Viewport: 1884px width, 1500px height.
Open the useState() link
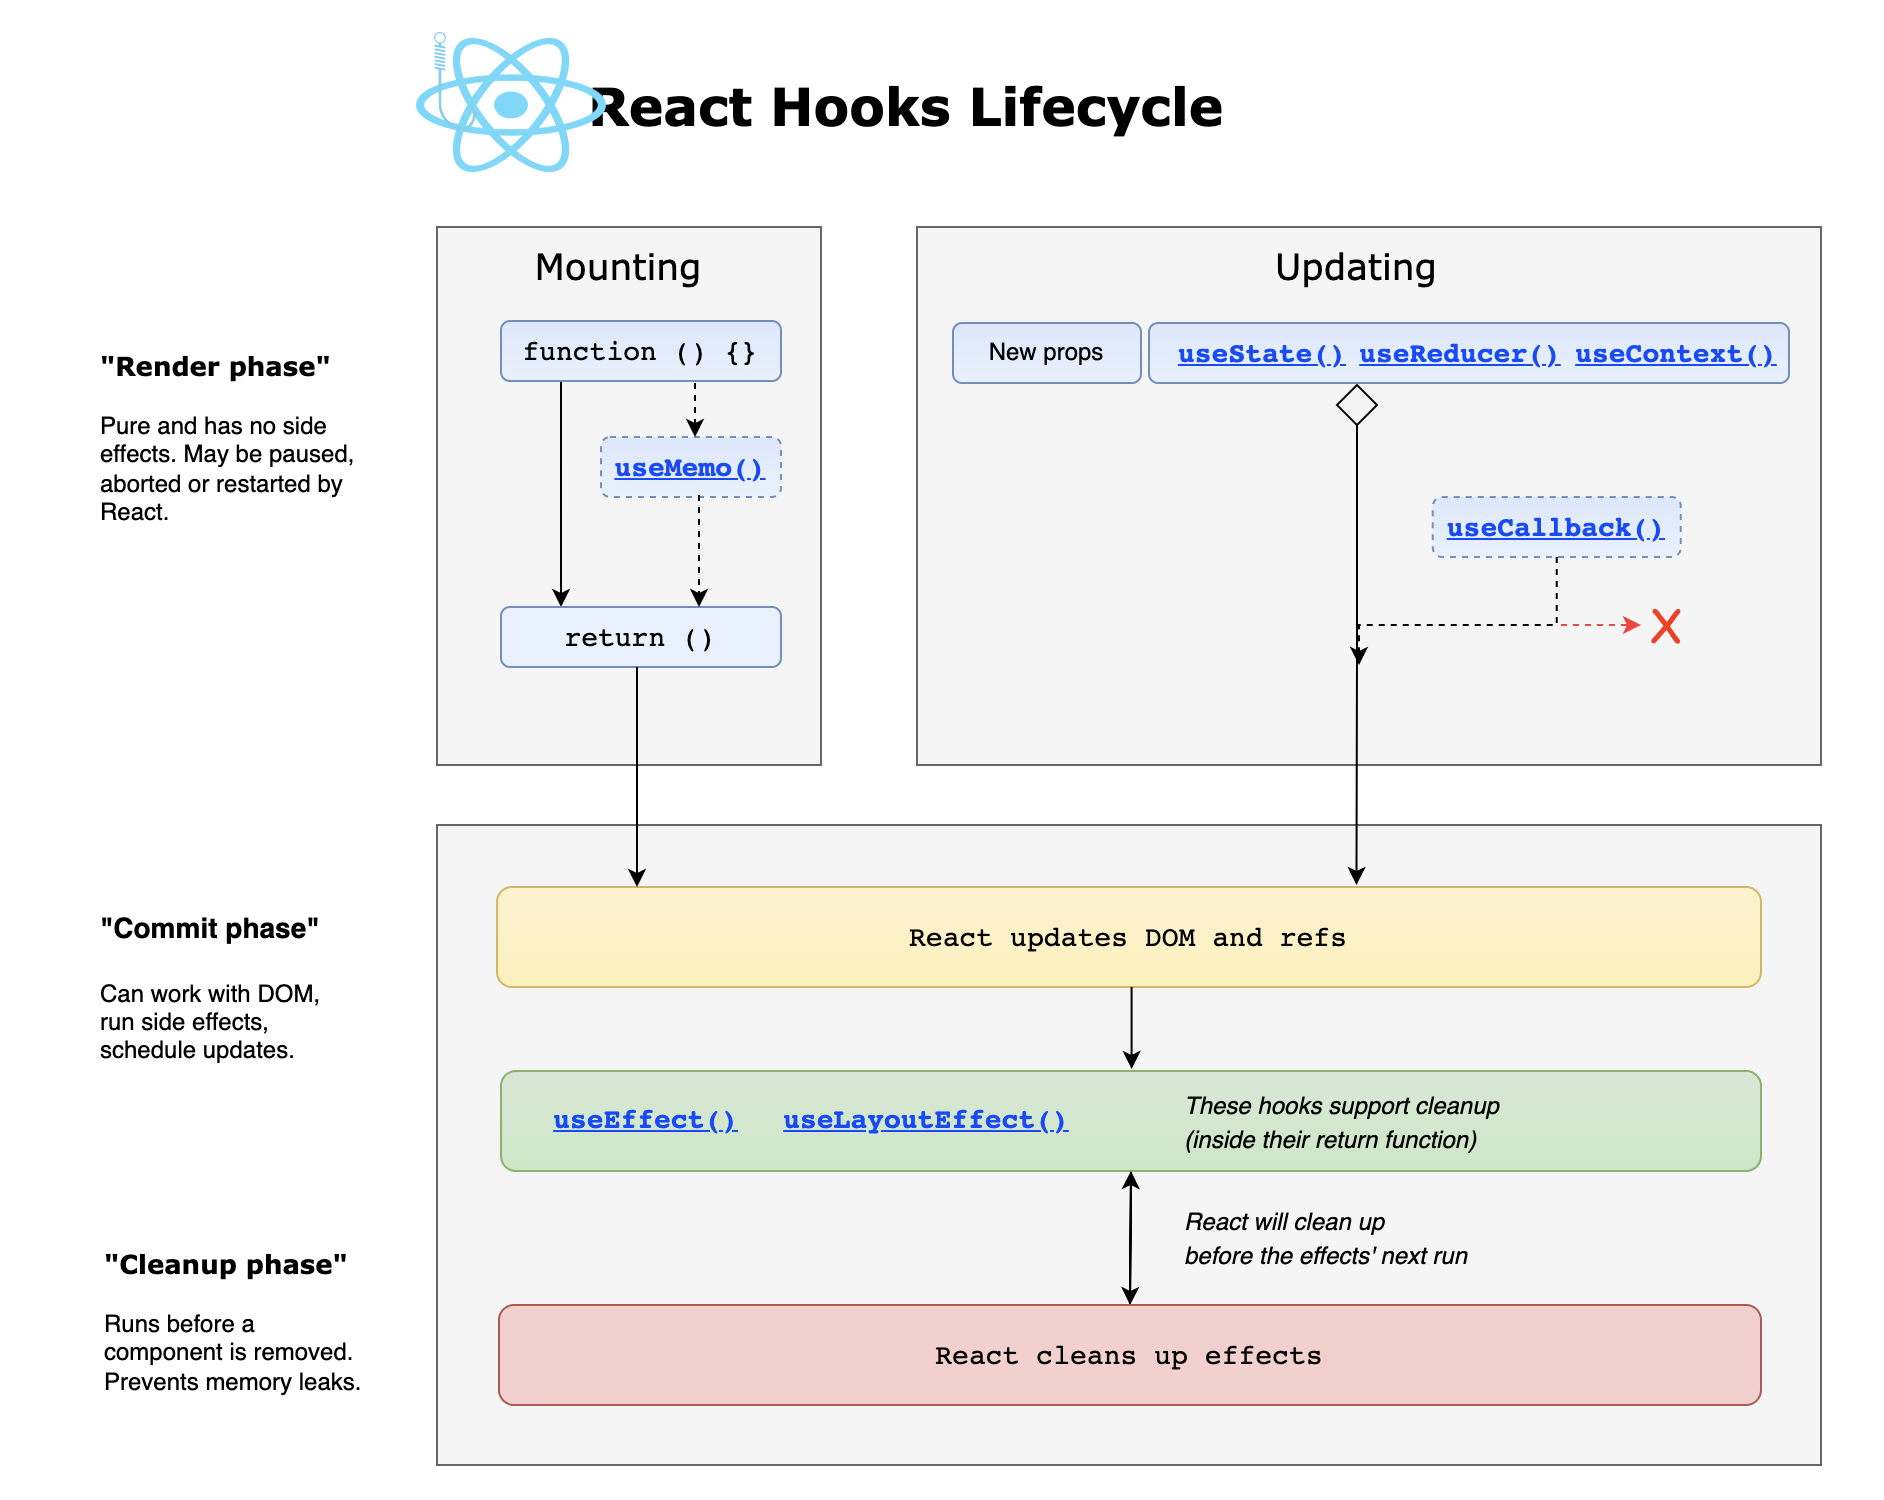(1261, 354)
